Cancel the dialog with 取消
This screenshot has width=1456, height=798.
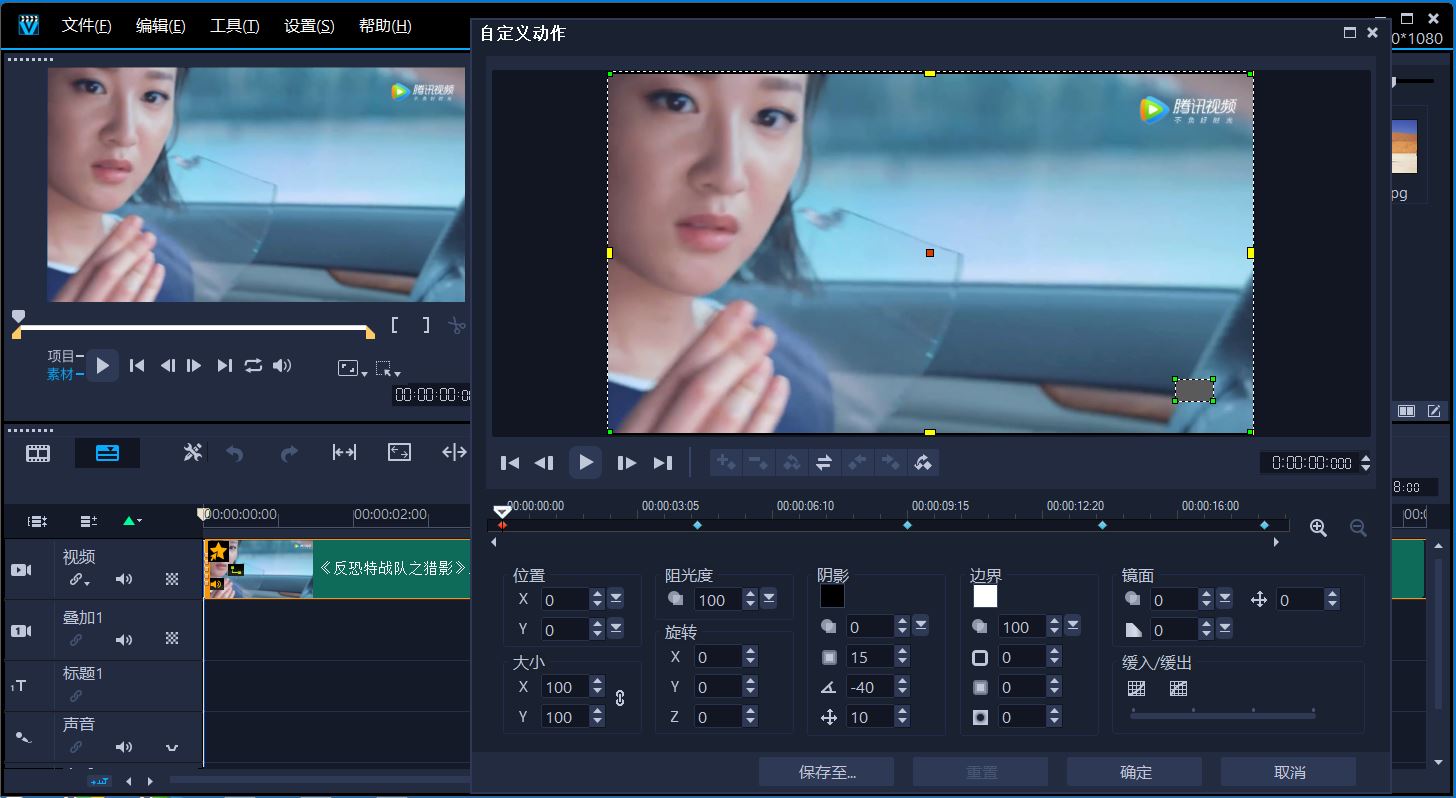point(1289,772)
